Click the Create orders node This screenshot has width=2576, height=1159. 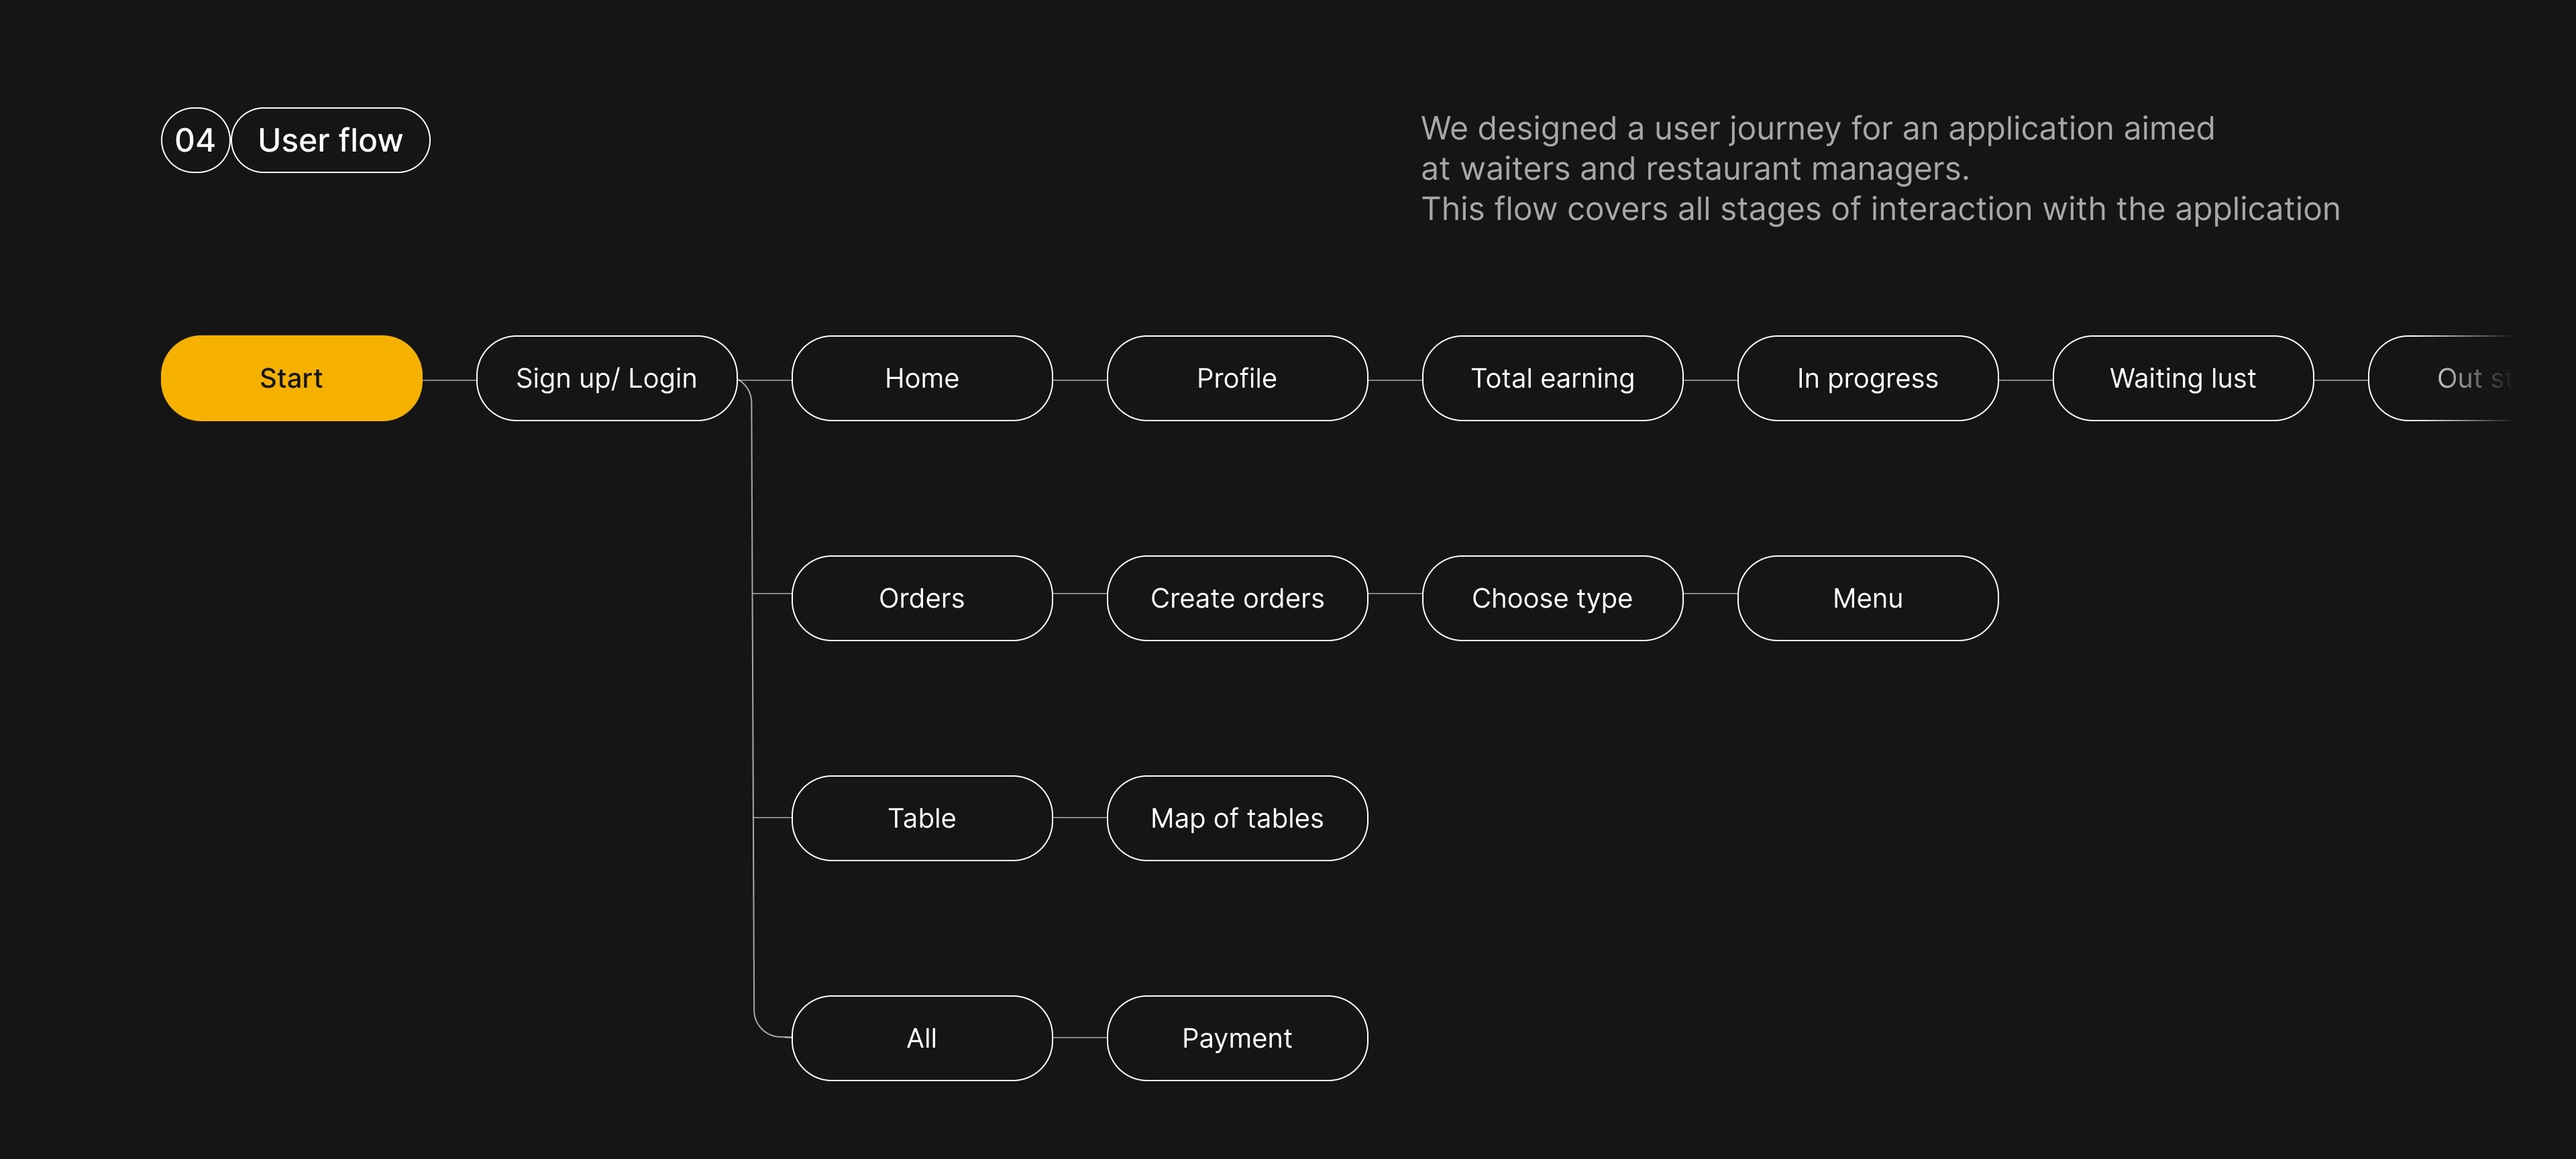[x=1237, y=598]
